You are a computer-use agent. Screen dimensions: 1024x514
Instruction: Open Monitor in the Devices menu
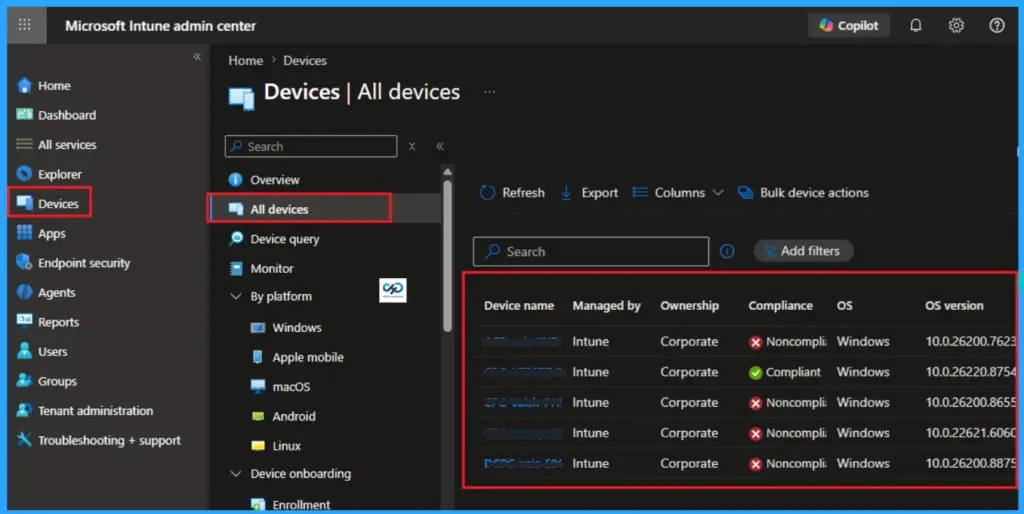[x=261, y=268]
